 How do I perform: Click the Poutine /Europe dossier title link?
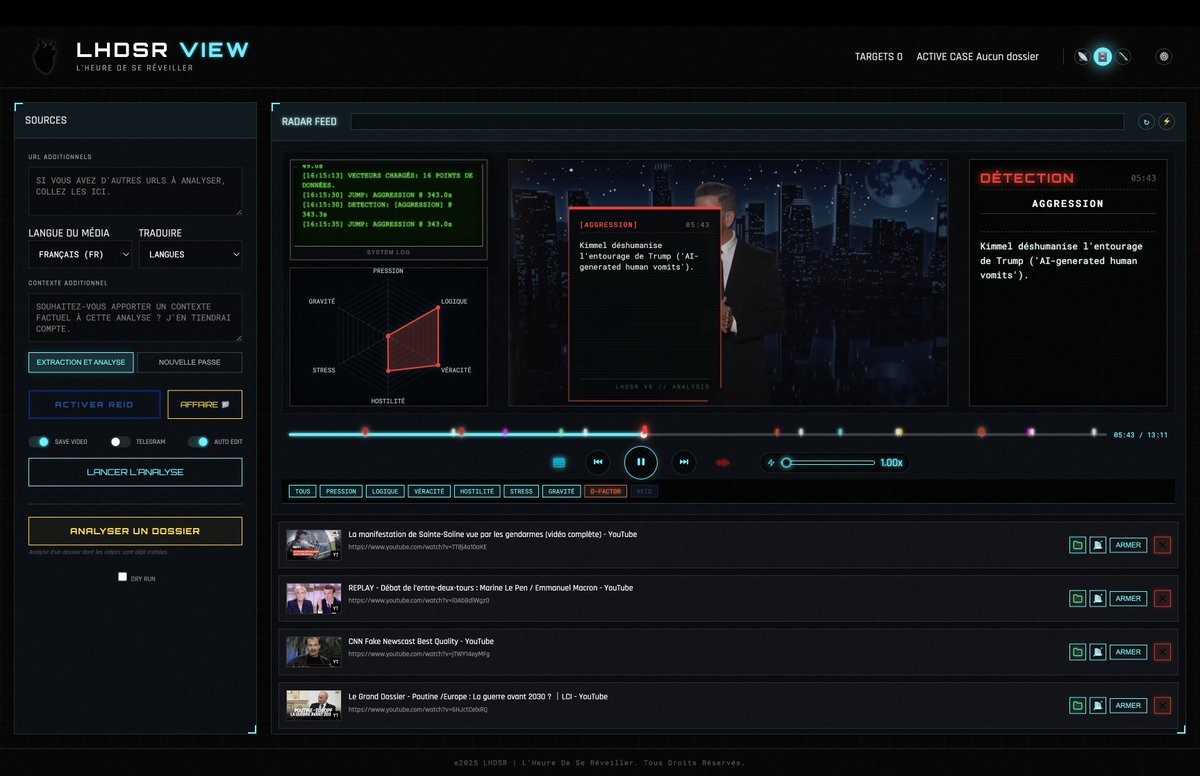point(478,696)
